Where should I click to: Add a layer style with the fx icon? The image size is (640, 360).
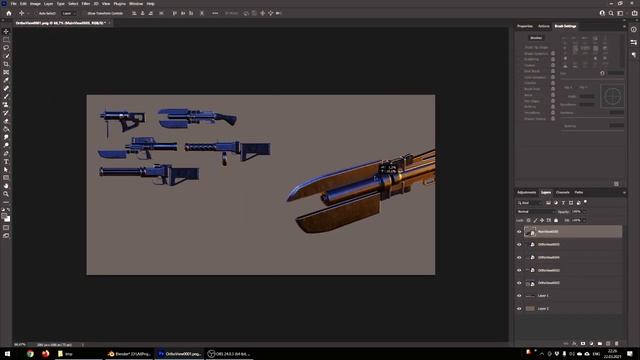[574, 344]
